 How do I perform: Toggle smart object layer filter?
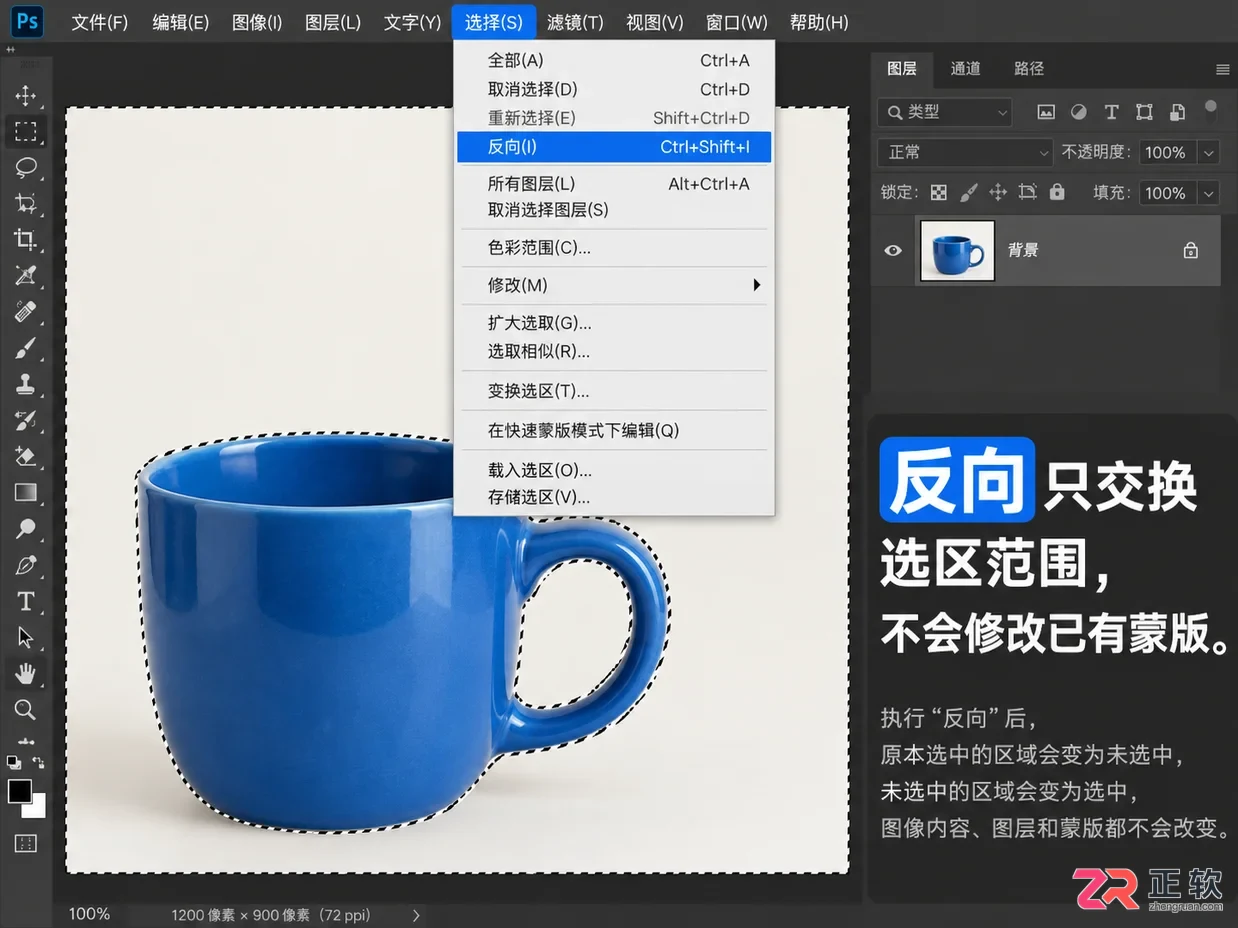tap(1177, 112)
